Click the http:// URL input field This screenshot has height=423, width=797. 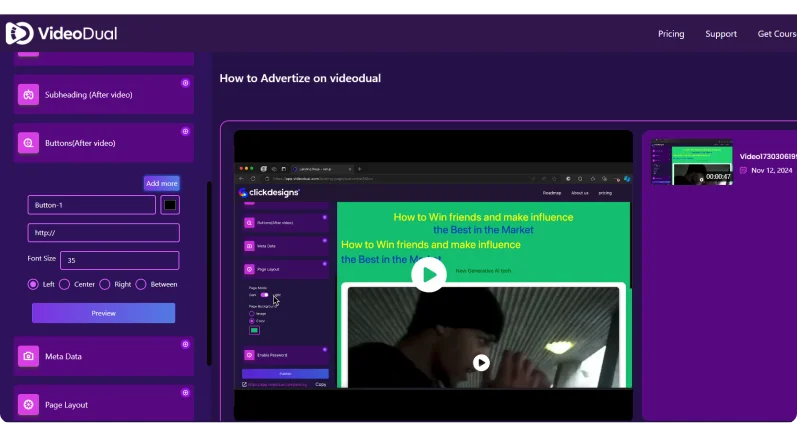pos(103,233)
